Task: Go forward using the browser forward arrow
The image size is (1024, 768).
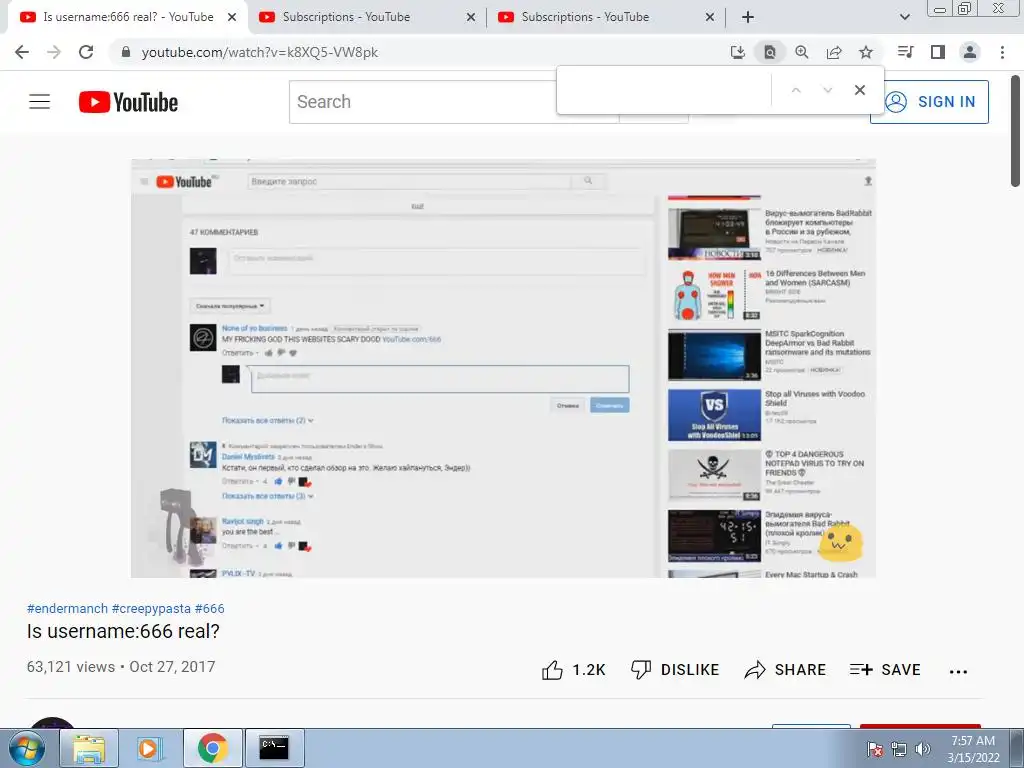Action: [54, 52]
